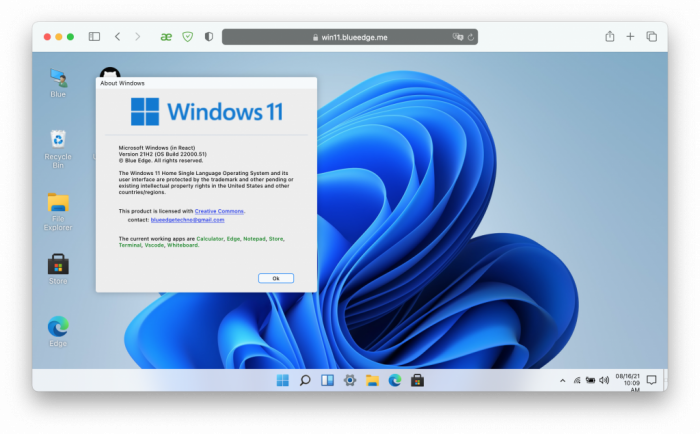Click the green 'Notepad' text in dialog
700x434 pixels.
tap(254, 239)
